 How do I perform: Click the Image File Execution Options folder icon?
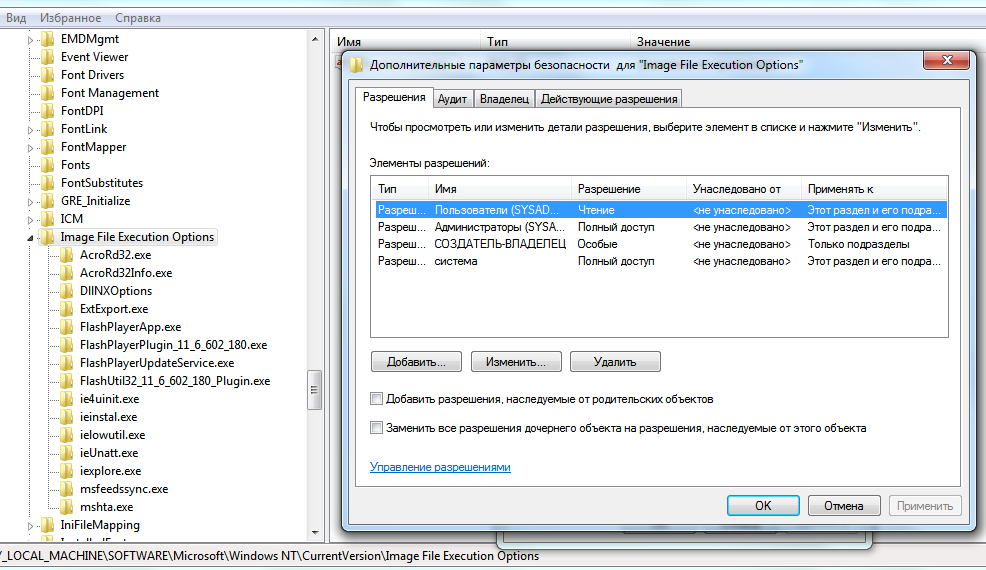pyautogui.click(x=48, y=237)
